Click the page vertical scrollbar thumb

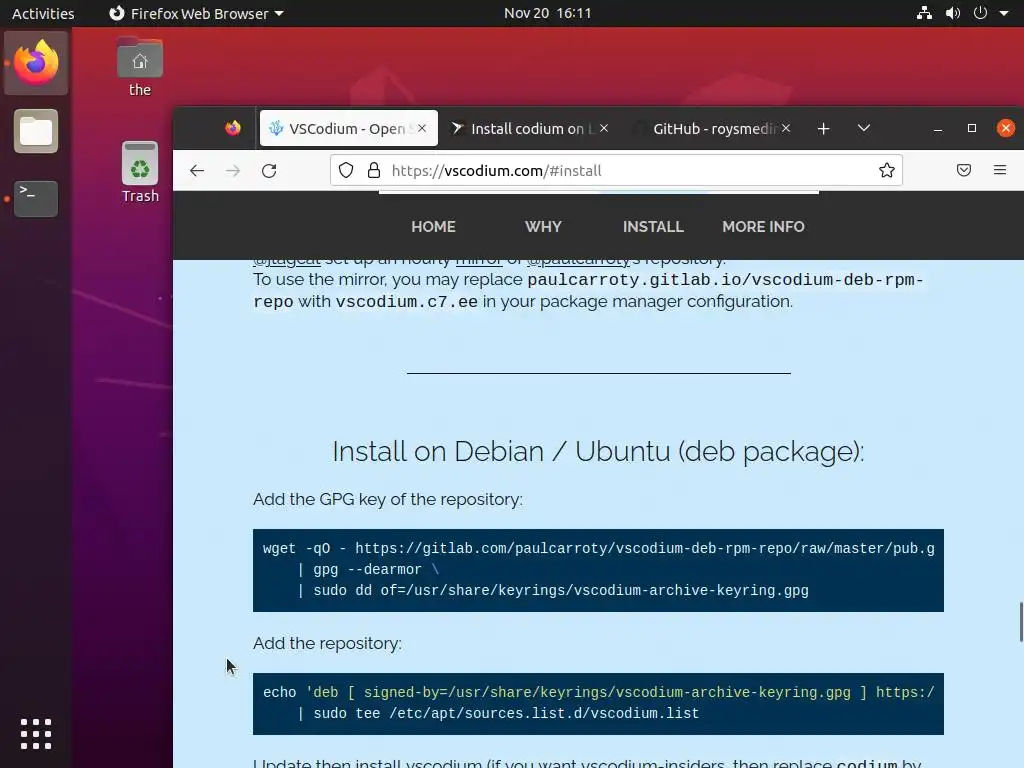tap(1021, 622)
